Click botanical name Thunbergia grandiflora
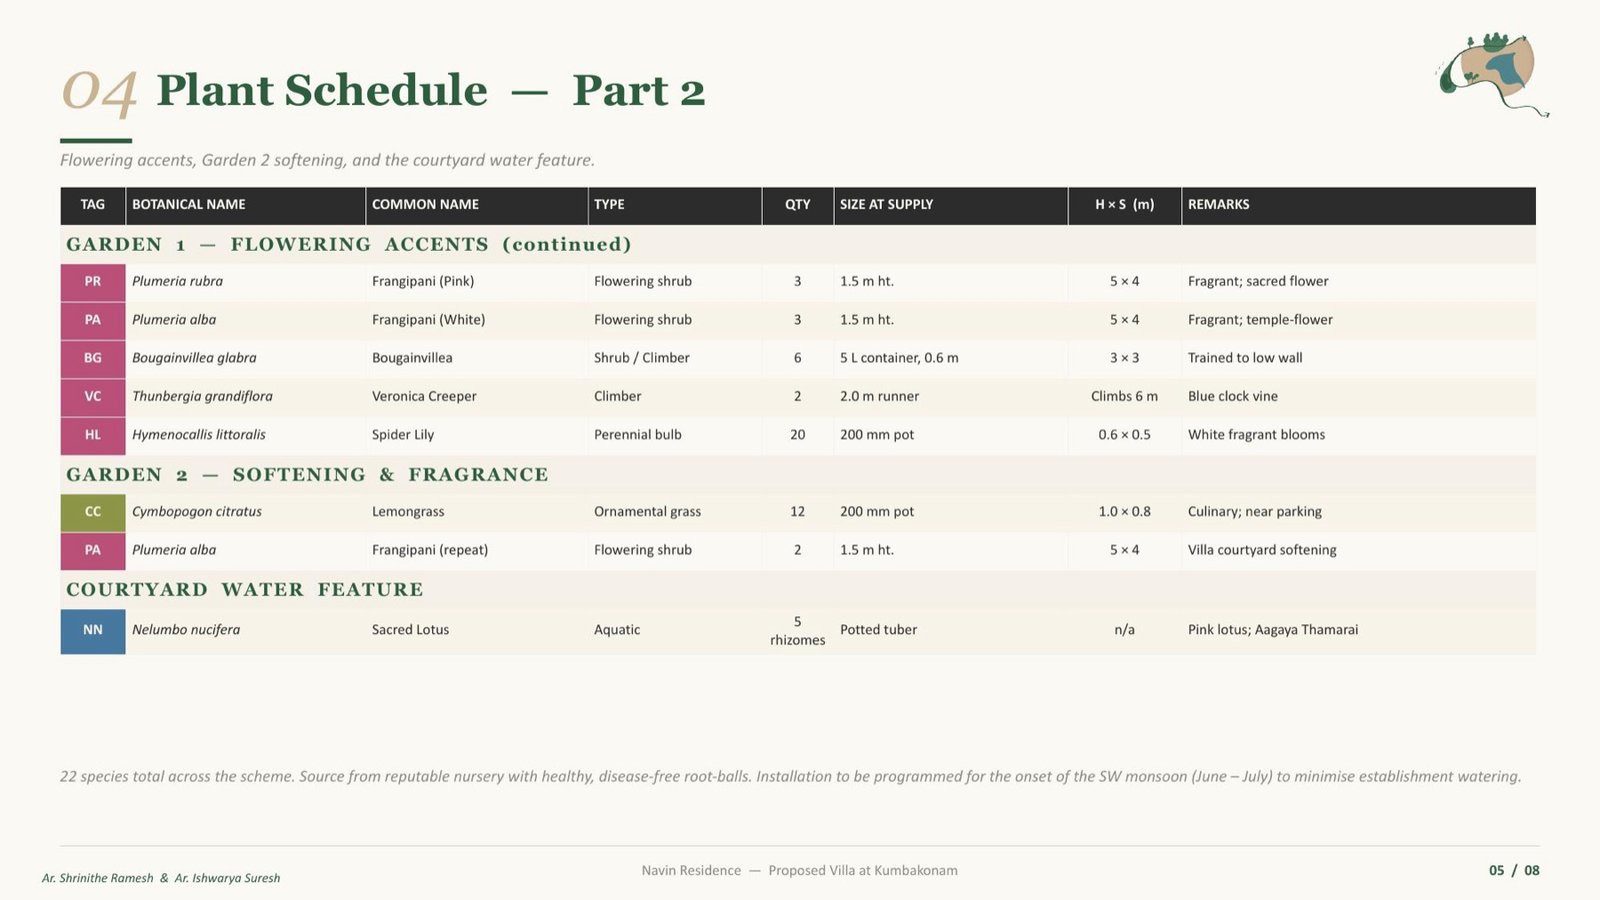The height and width of the screenshot is (900, 1600). coord(202,397)
